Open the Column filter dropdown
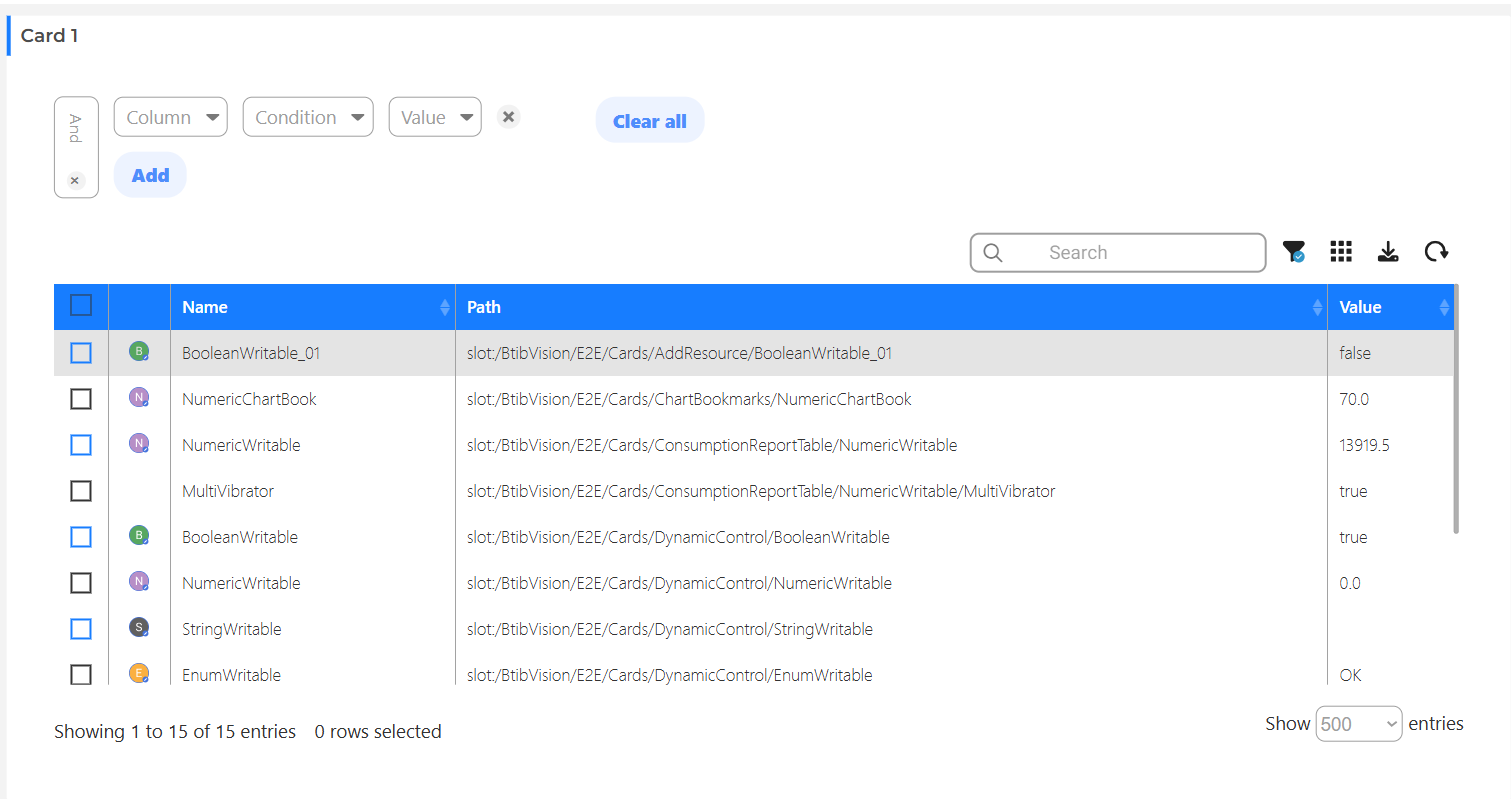 (x=171, y=117)
